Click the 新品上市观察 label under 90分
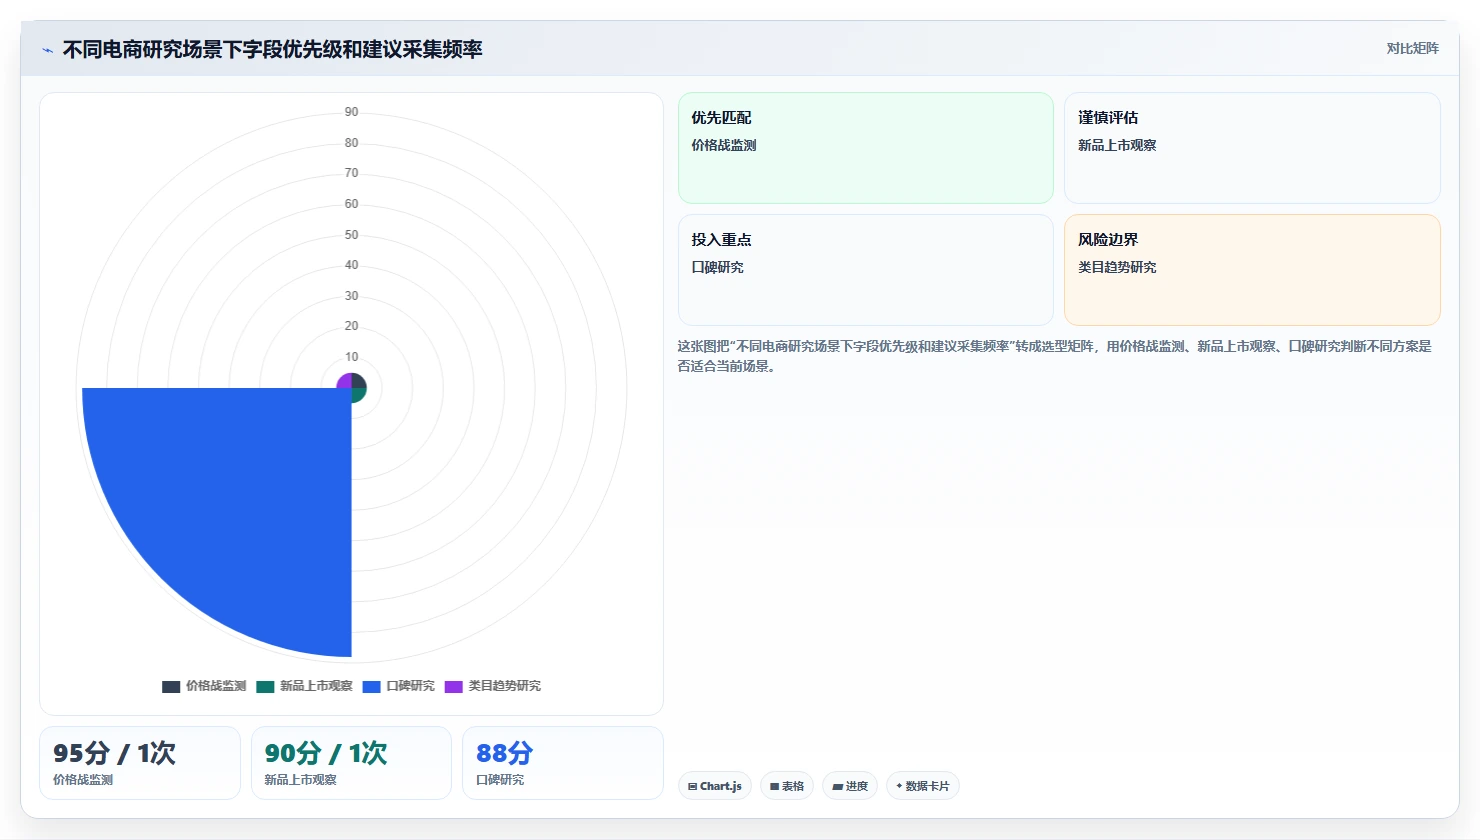 (x=300, y=780)
